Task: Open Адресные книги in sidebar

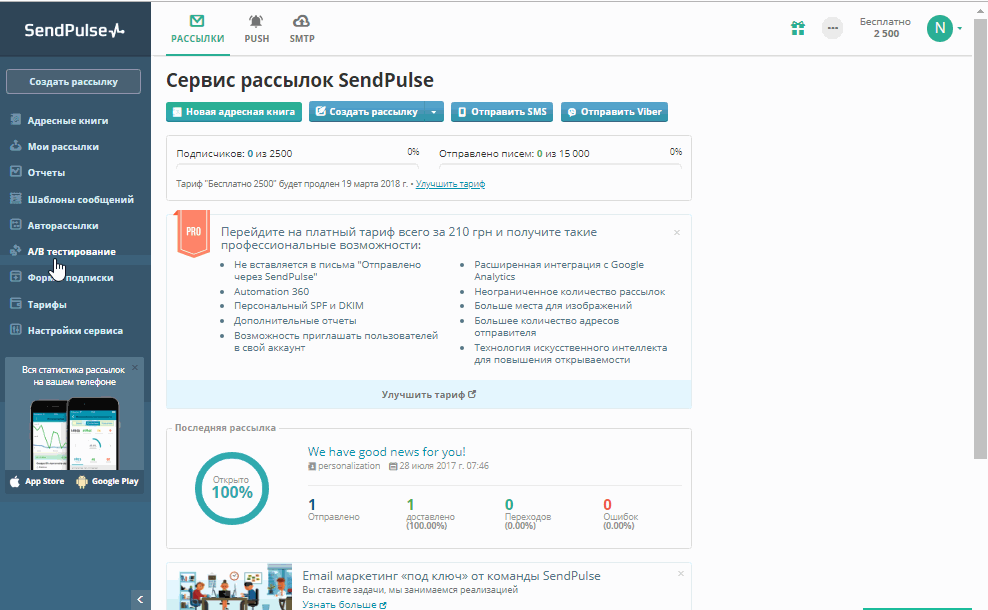Action: point(67,120)
